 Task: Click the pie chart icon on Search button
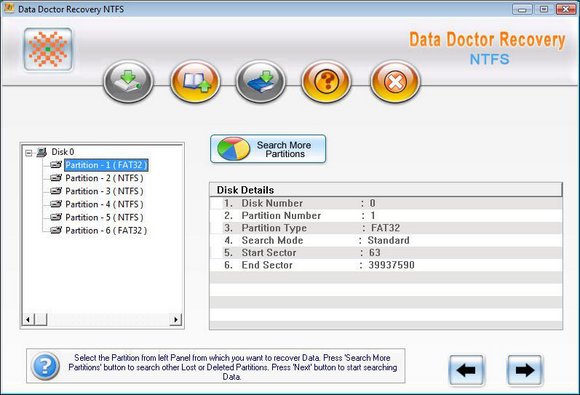[x=233, y=149]
